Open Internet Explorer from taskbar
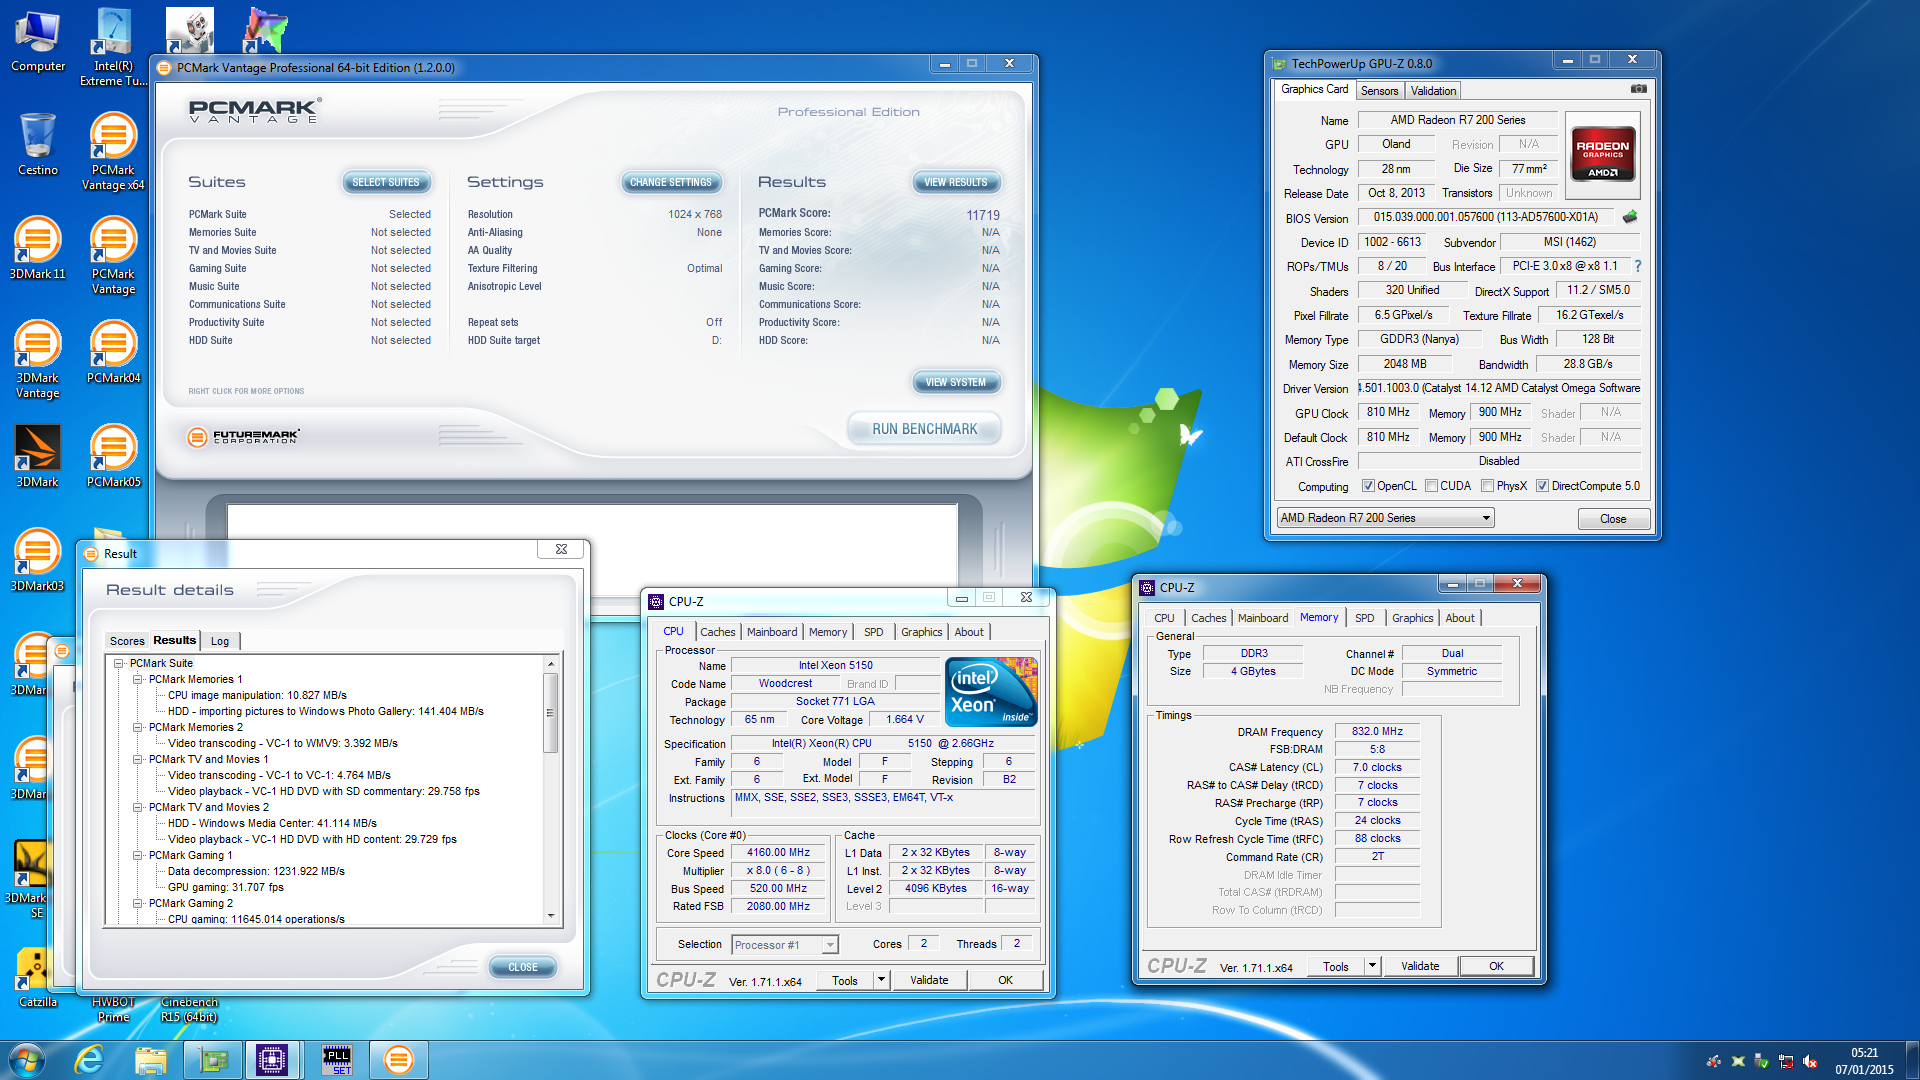 point(89,1060)
